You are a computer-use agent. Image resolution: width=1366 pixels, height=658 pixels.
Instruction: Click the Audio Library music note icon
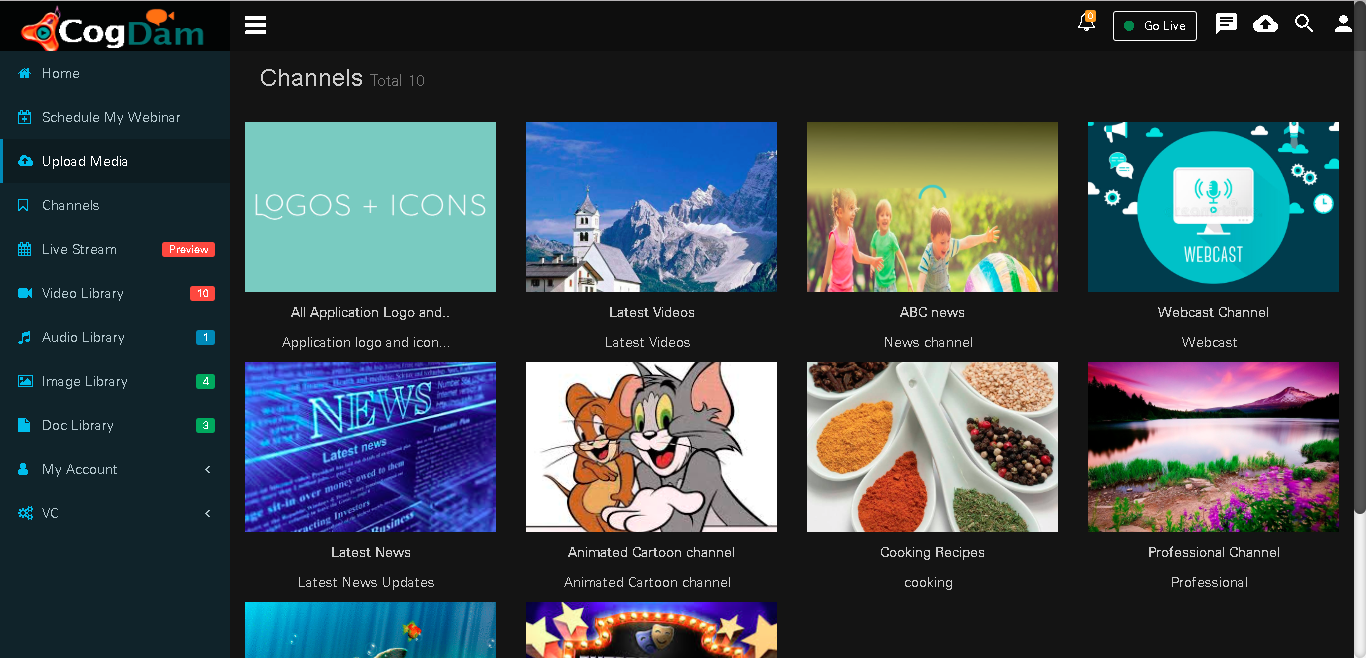pos(25,337)
